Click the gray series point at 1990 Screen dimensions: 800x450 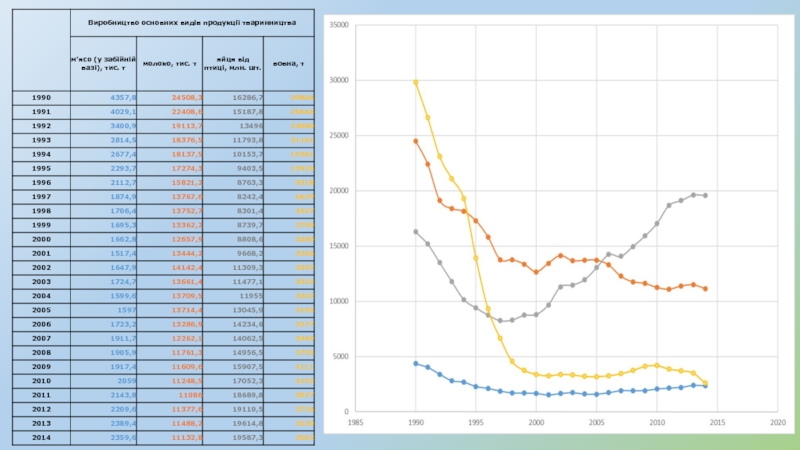pyautogui.click(x=416, y=232)
